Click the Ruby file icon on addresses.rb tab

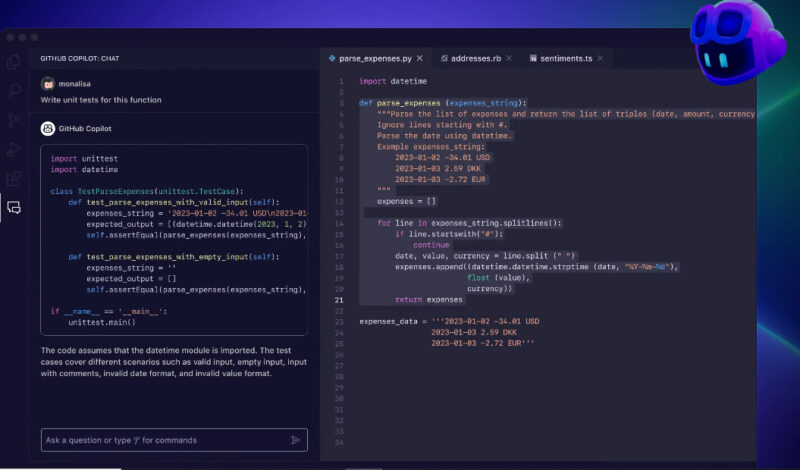click(444, 58)
